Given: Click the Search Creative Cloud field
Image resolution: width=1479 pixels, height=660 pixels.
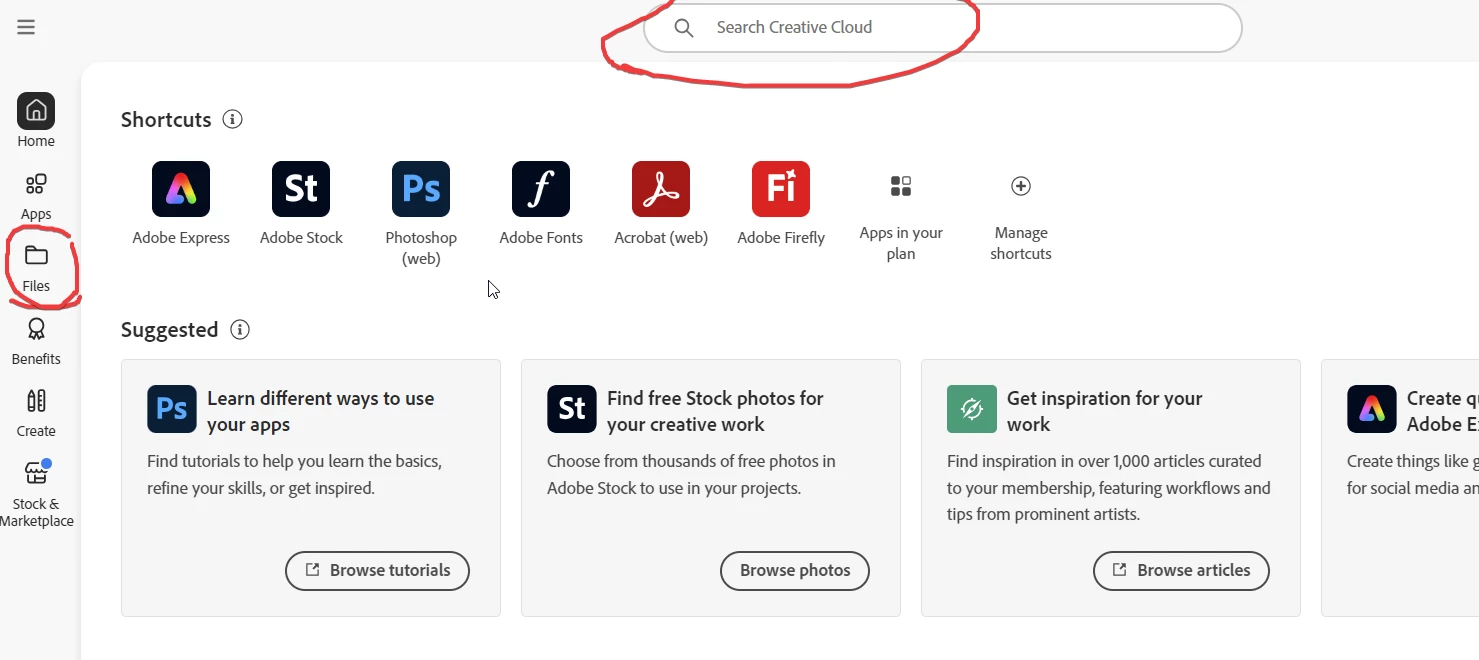Looking at the screenshot, I should (x=943, y=28).
